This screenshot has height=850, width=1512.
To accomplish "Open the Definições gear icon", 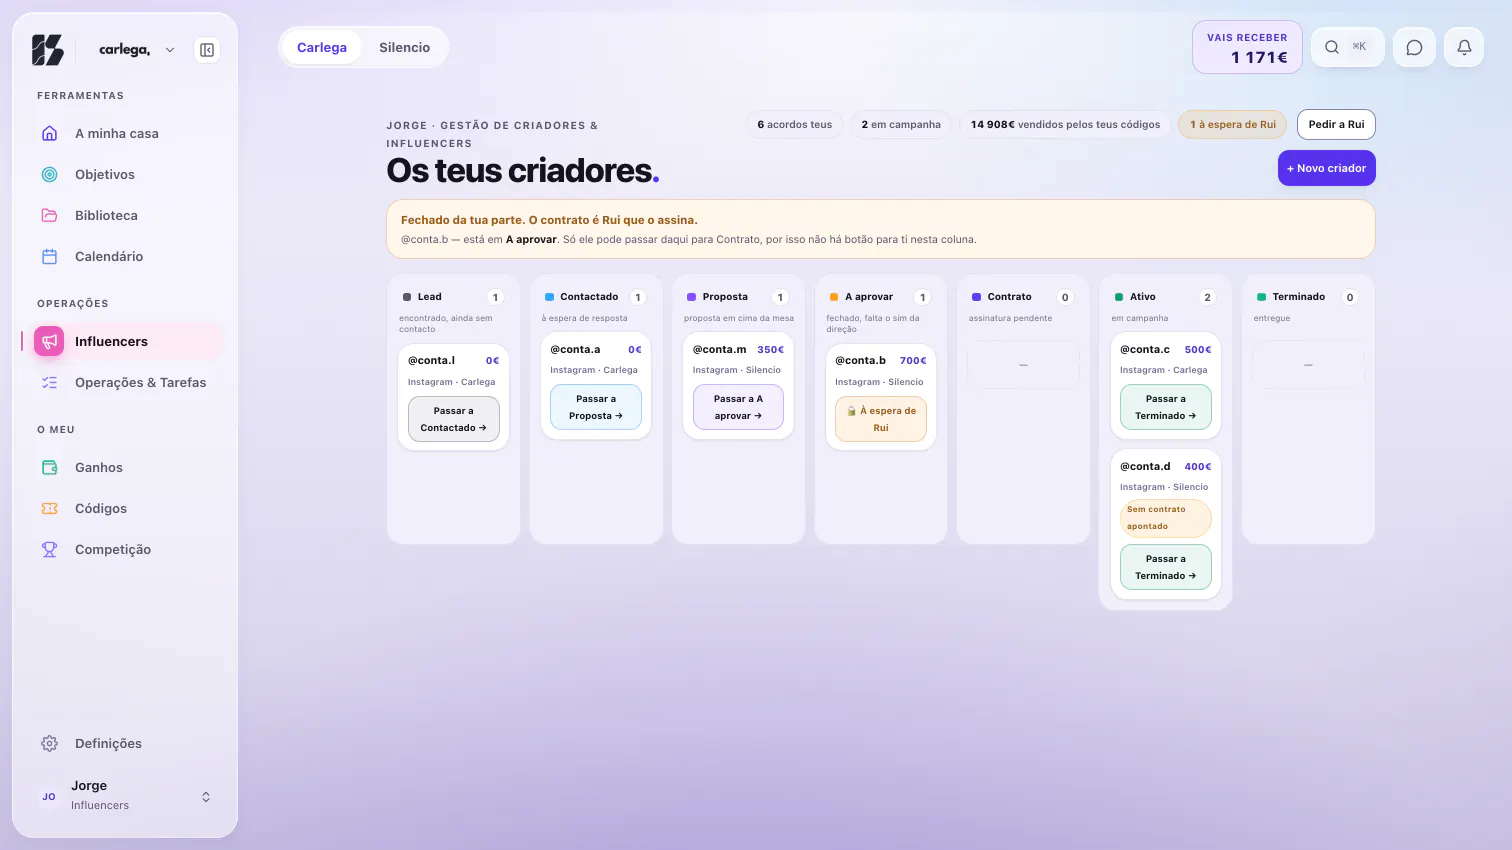I will (49, 743).
